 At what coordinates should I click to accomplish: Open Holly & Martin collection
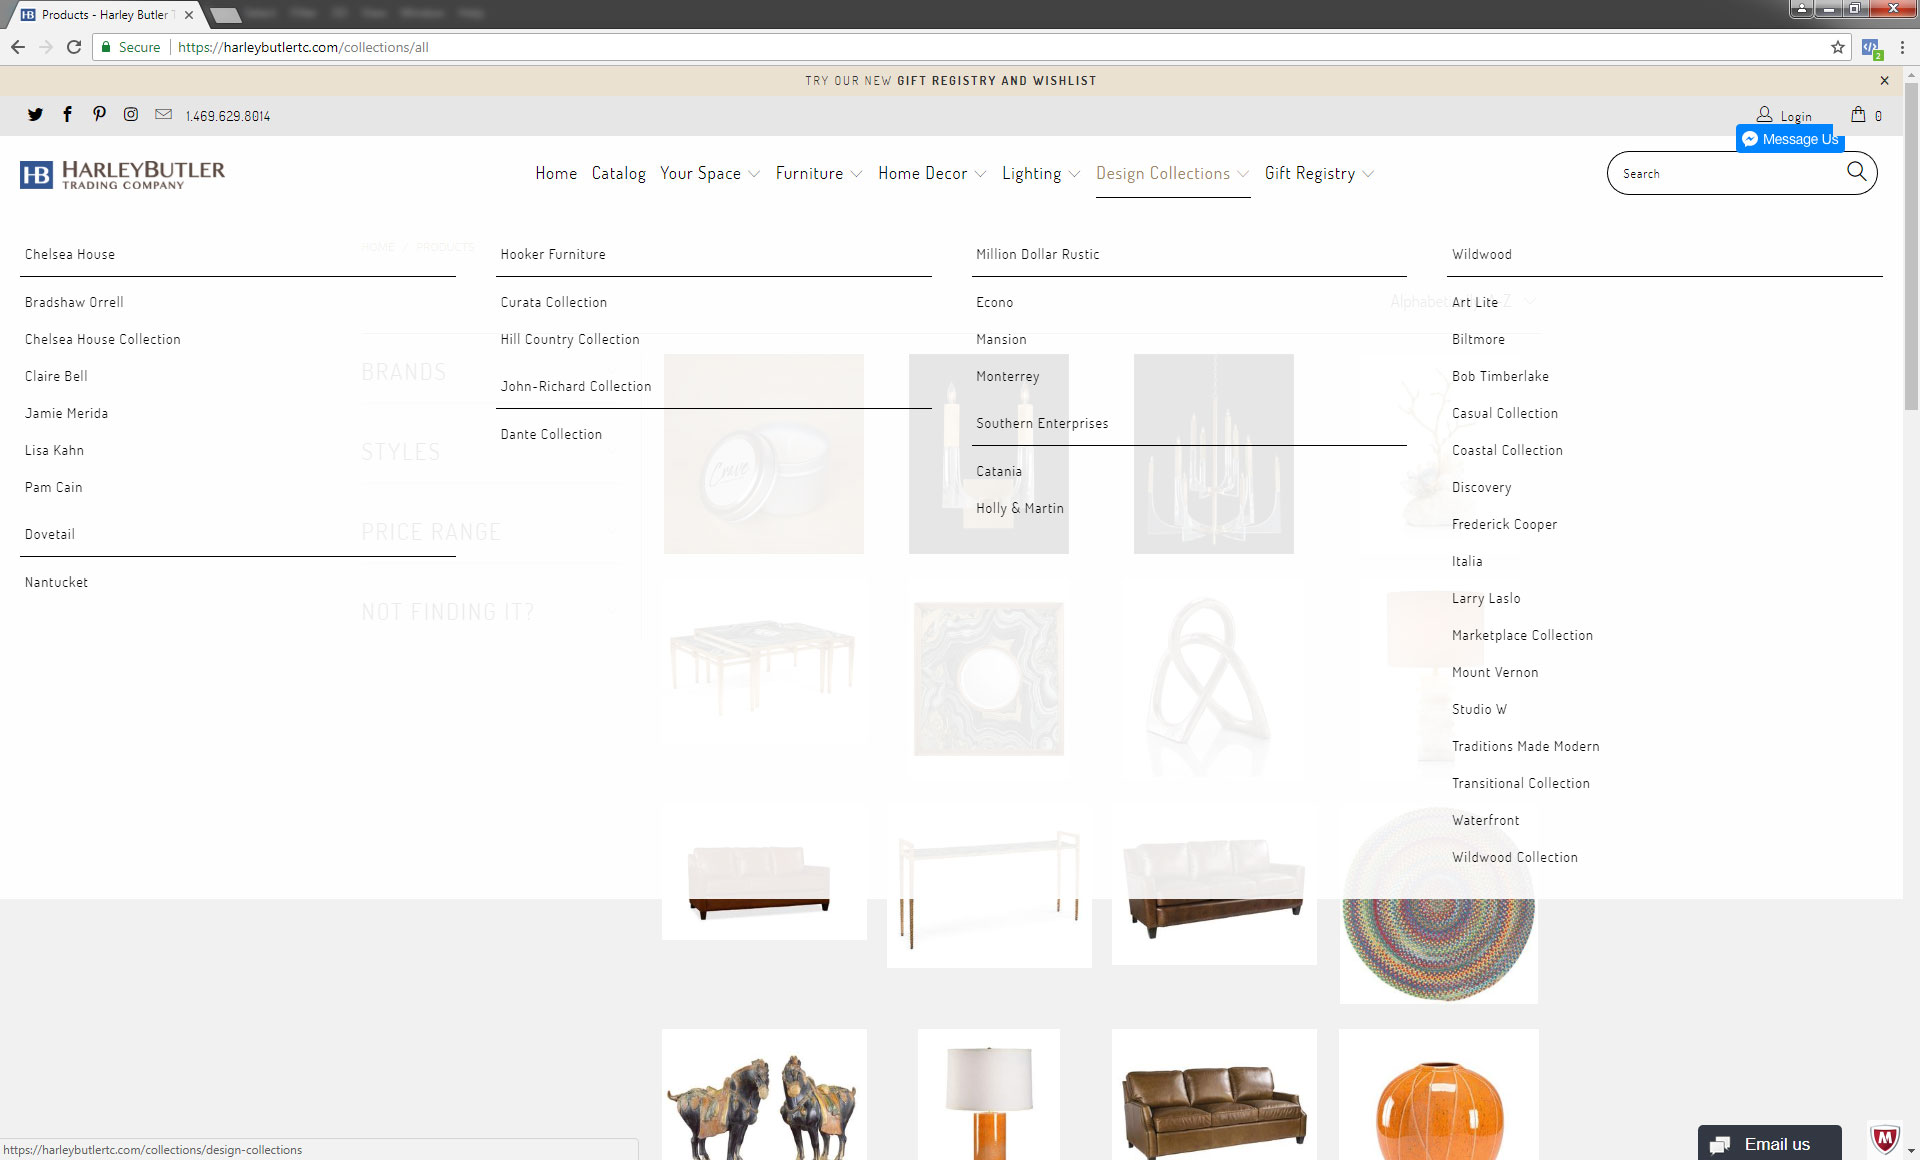(1020, 508)
